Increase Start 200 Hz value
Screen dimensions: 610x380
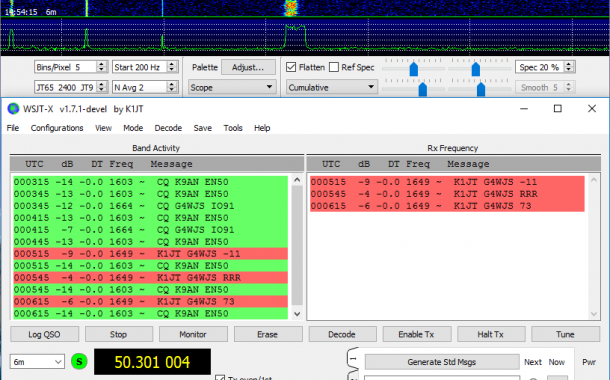point(172,64)
